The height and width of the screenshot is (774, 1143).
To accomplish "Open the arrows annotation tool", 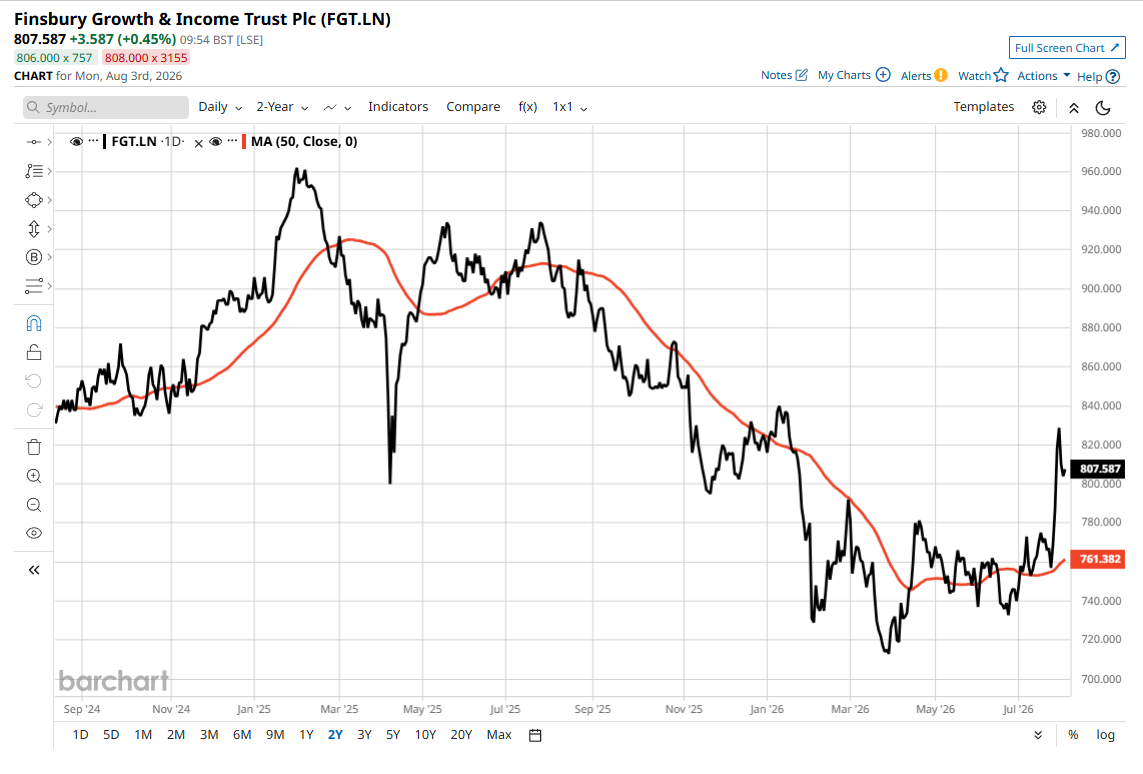I will [x=34, y=229].
